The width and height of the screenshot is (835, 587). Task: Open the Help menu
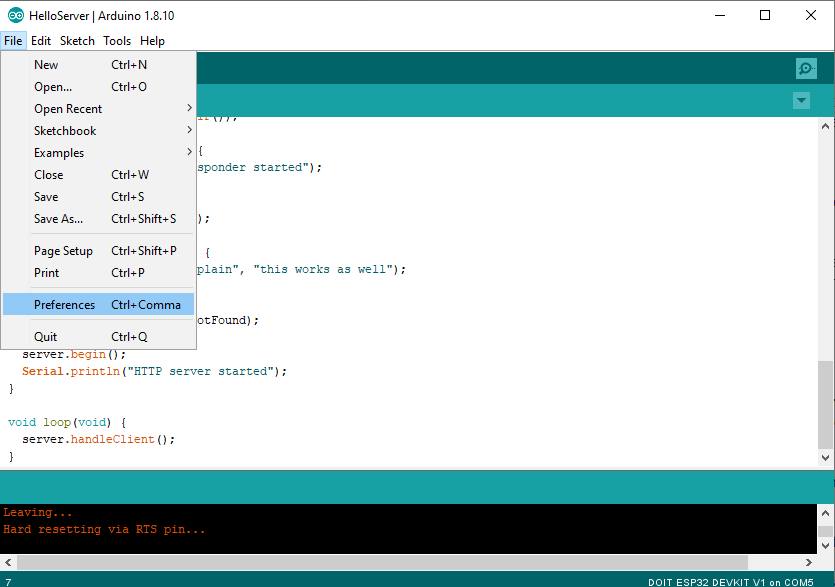pos(152,41)
